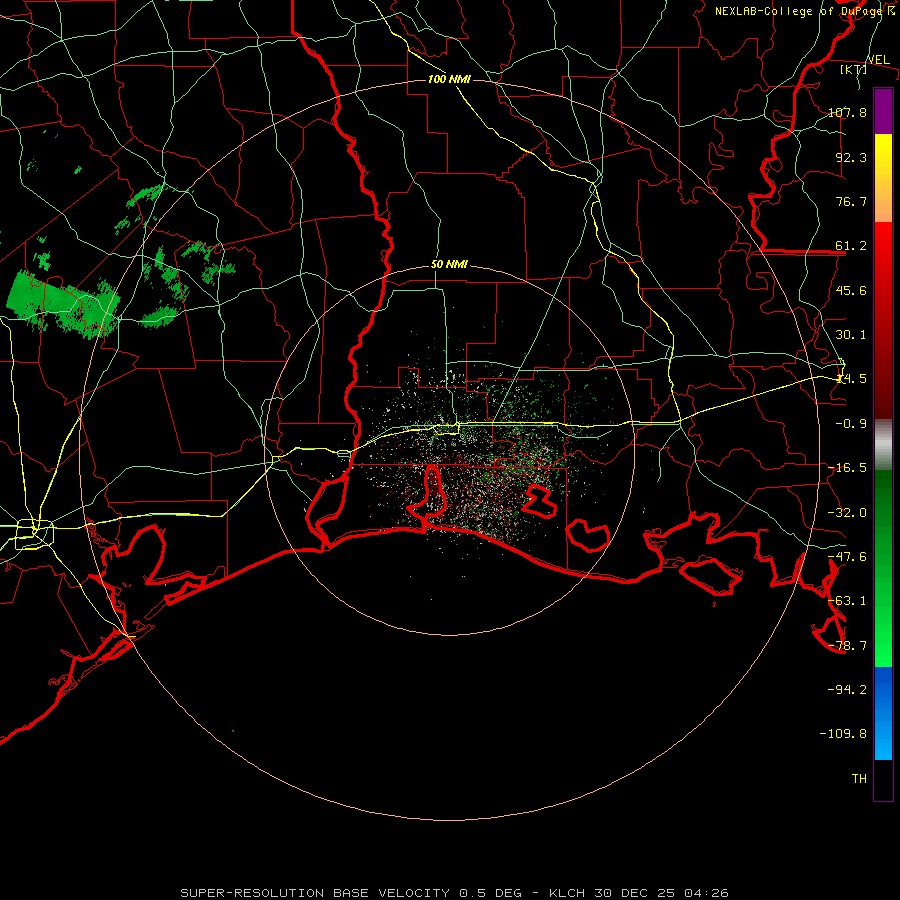Select the -0.9 legend value

tap(851, 424)
